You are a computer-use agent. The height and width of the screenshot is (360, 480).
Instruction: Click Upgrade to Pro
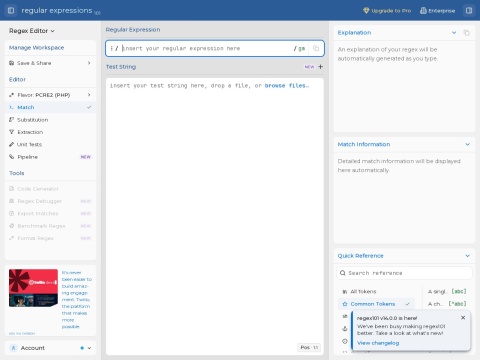(387, 11)
